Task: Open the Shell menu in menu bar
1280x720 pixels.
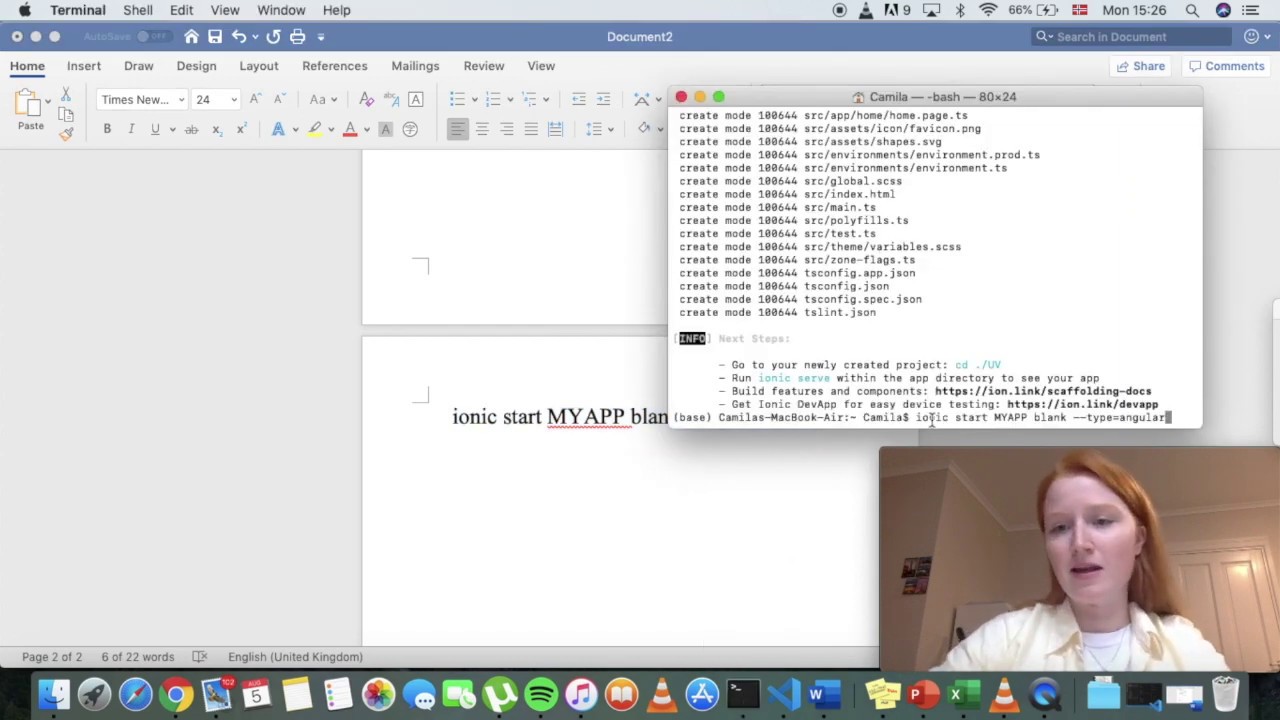Action: click(x=138, y=10)
